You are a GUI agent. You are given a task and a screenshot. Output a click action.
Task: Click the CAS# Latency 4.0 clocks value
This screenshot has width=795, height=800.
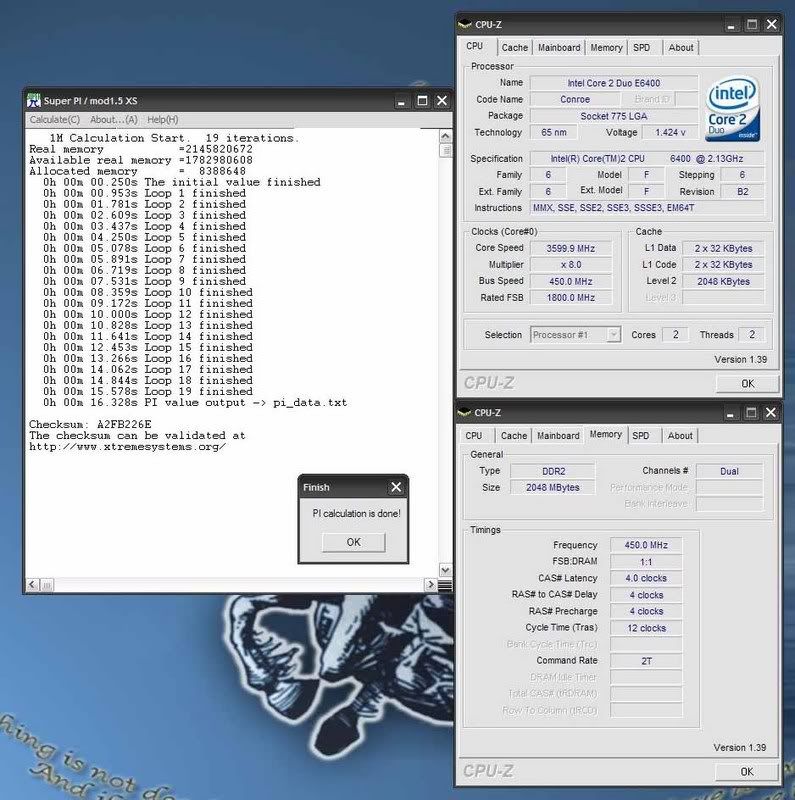(x=646, y=578)
